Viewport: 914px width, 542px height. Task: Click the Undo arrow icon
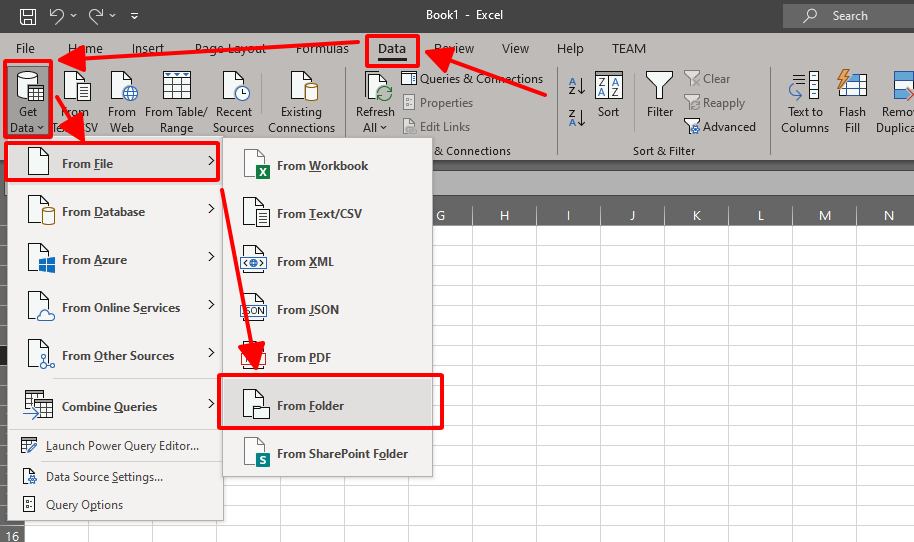coord(57,16)
